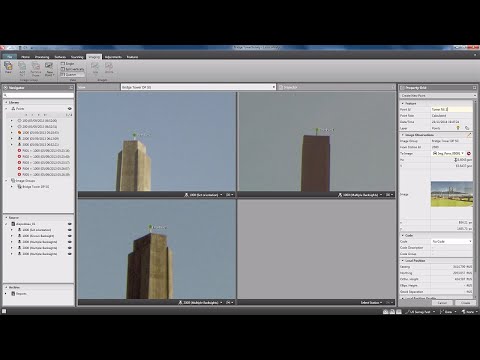Viewport: 480px width, 360px height.
Task: Open the Surfaces ribbon tab
Action: pos(60,57)
